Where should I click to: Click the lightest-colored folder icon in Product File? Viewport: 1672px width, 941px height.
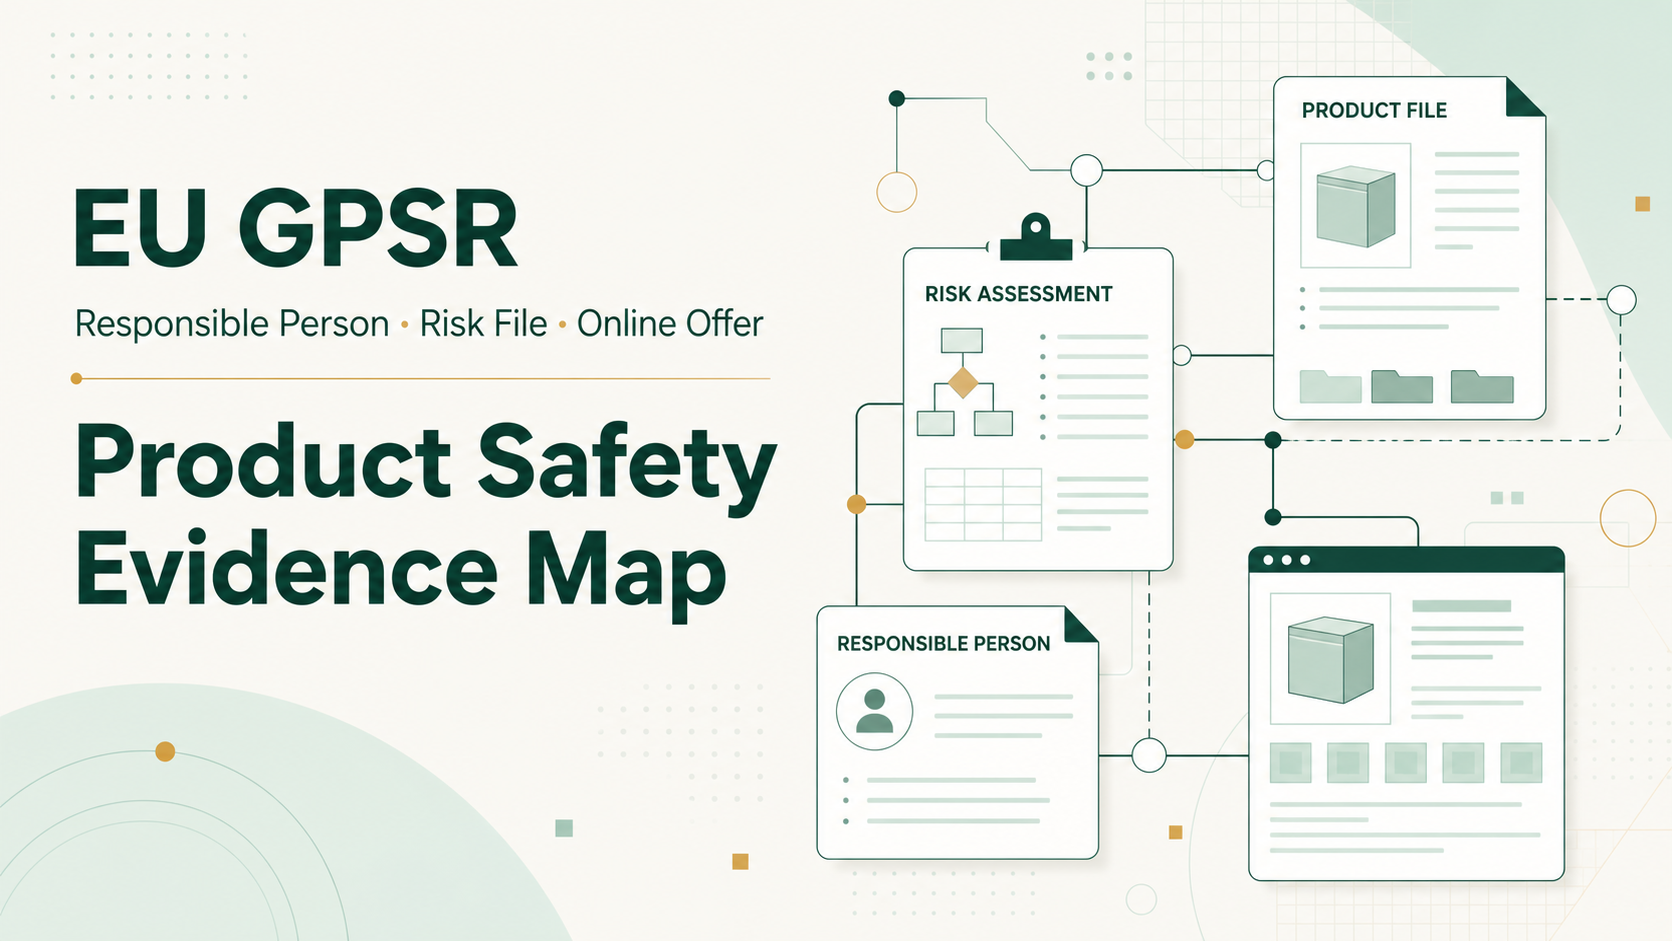click(1330, 386)
